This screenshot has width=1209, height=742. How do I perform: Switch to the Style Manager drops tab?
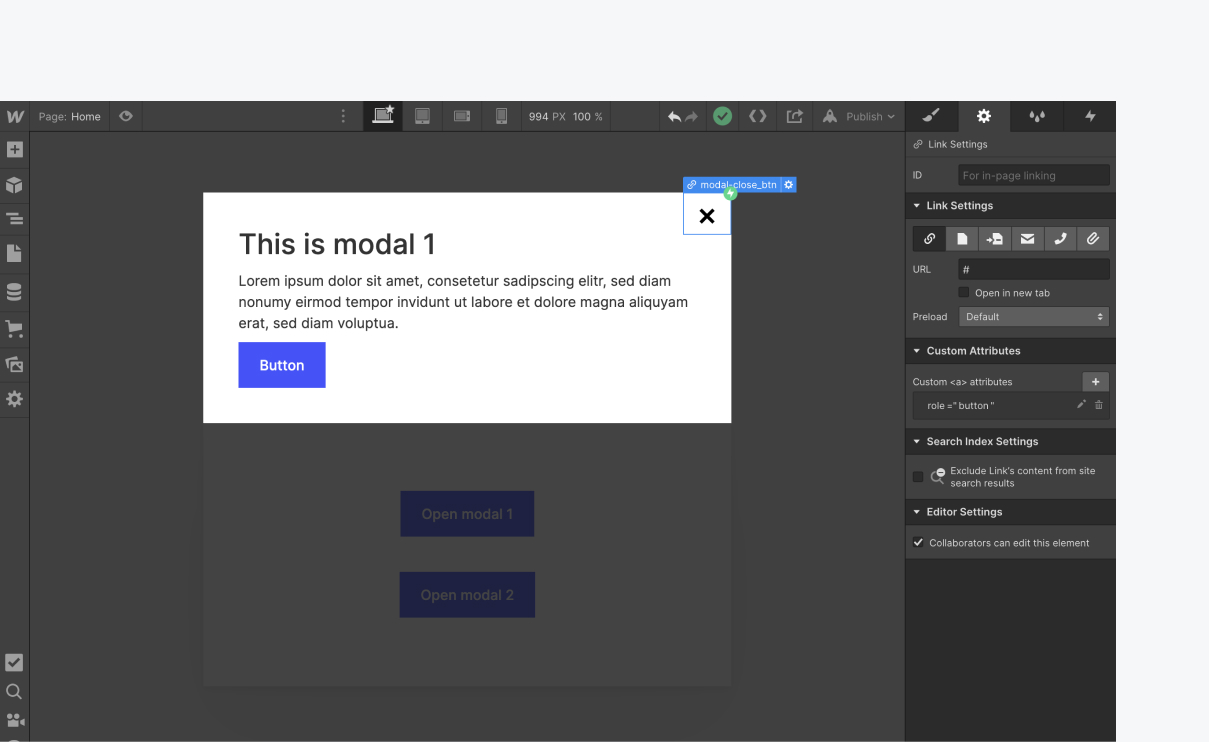coord(1037,116)
